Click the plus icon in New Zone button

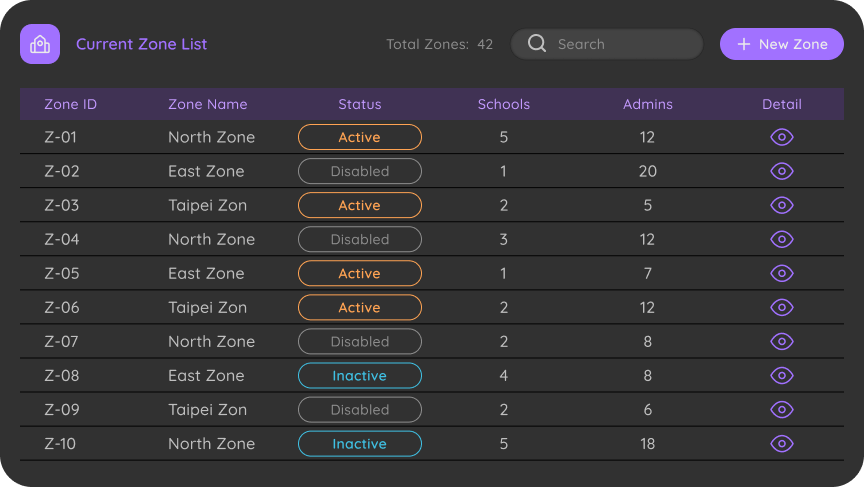744,44
